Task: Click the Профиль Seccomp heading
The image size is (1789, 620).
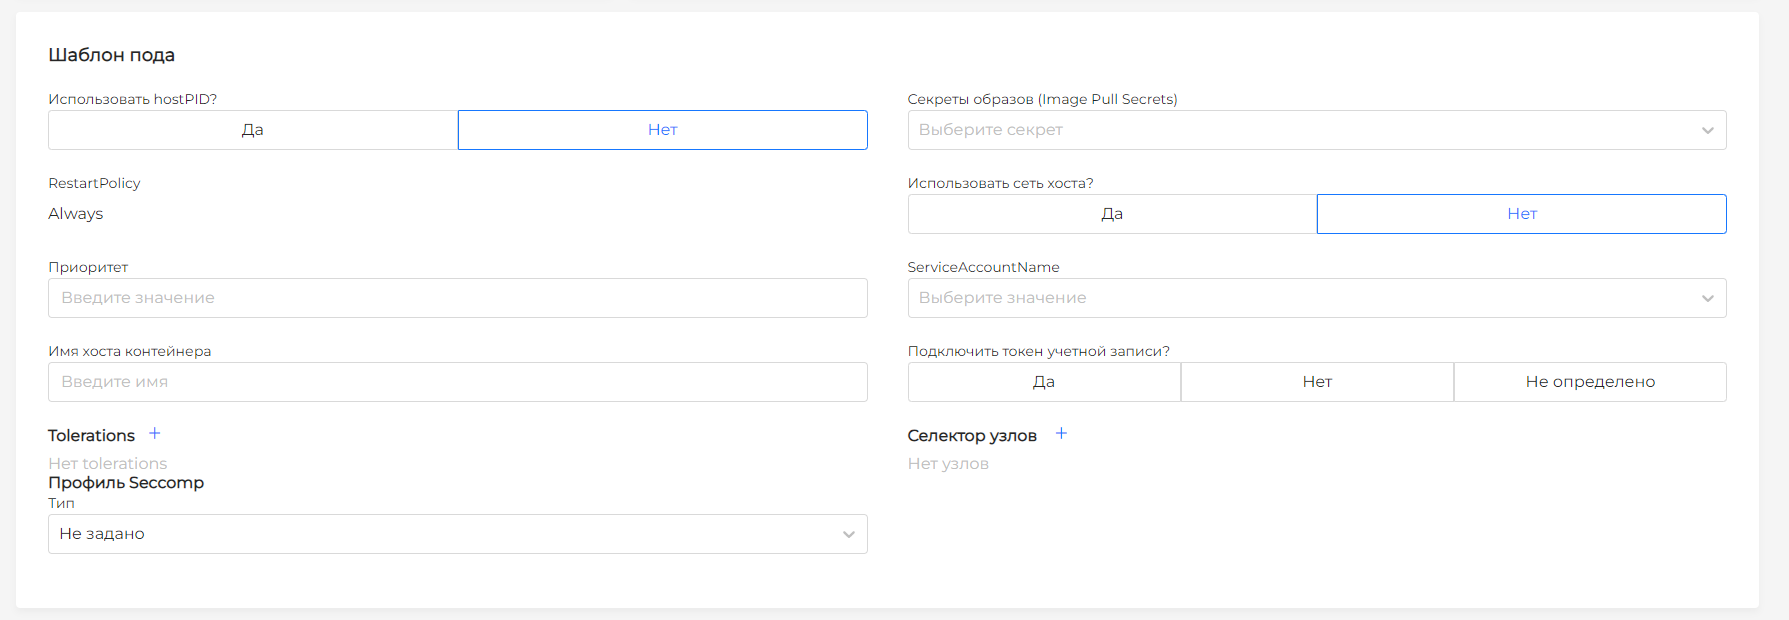Action: coord(126,483)
